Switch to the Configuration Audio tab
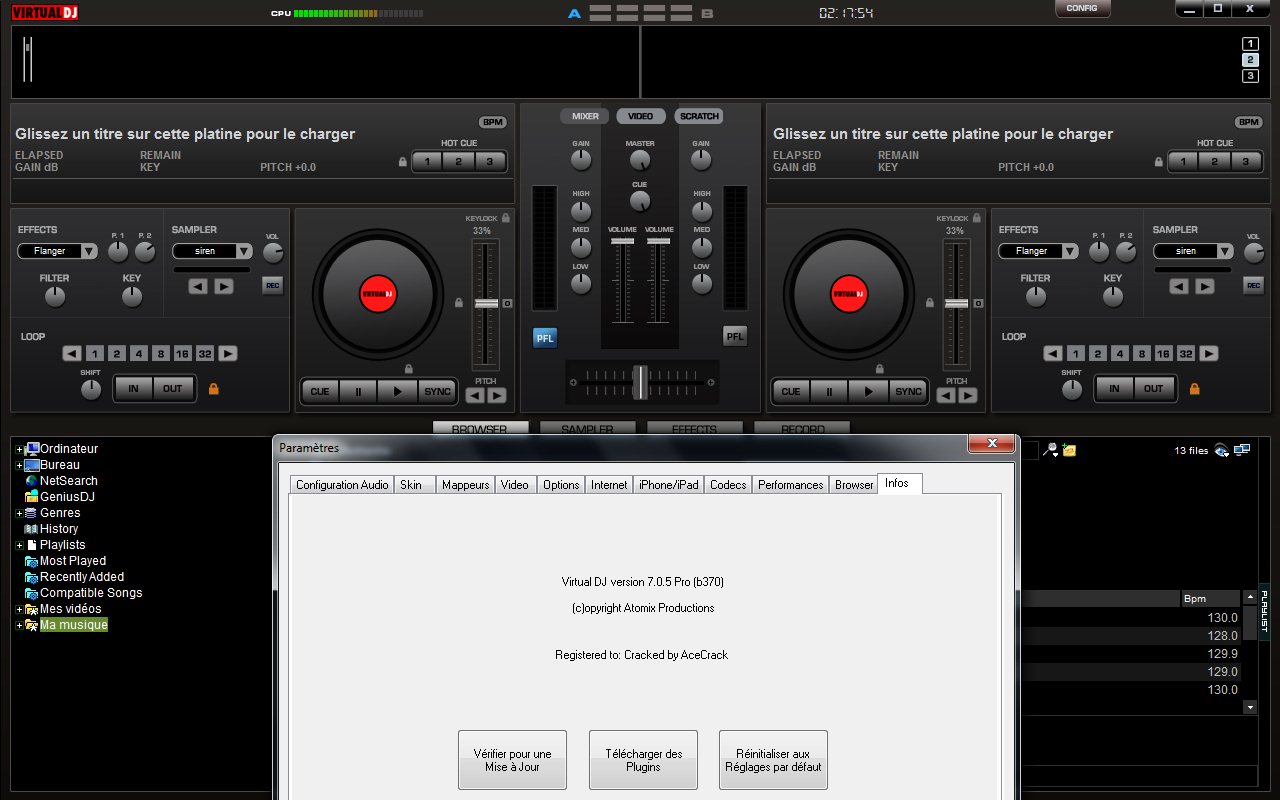This screenshot has height=800, width=1280. click(342, 485)
